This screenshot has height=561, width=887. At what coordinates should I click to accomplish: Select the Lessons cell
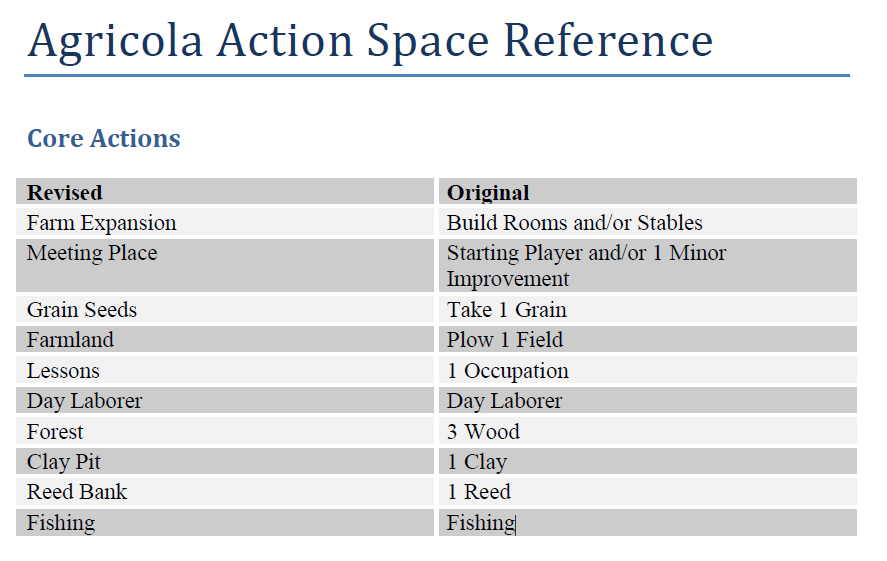pyautogui.click(x=225, y=370)
